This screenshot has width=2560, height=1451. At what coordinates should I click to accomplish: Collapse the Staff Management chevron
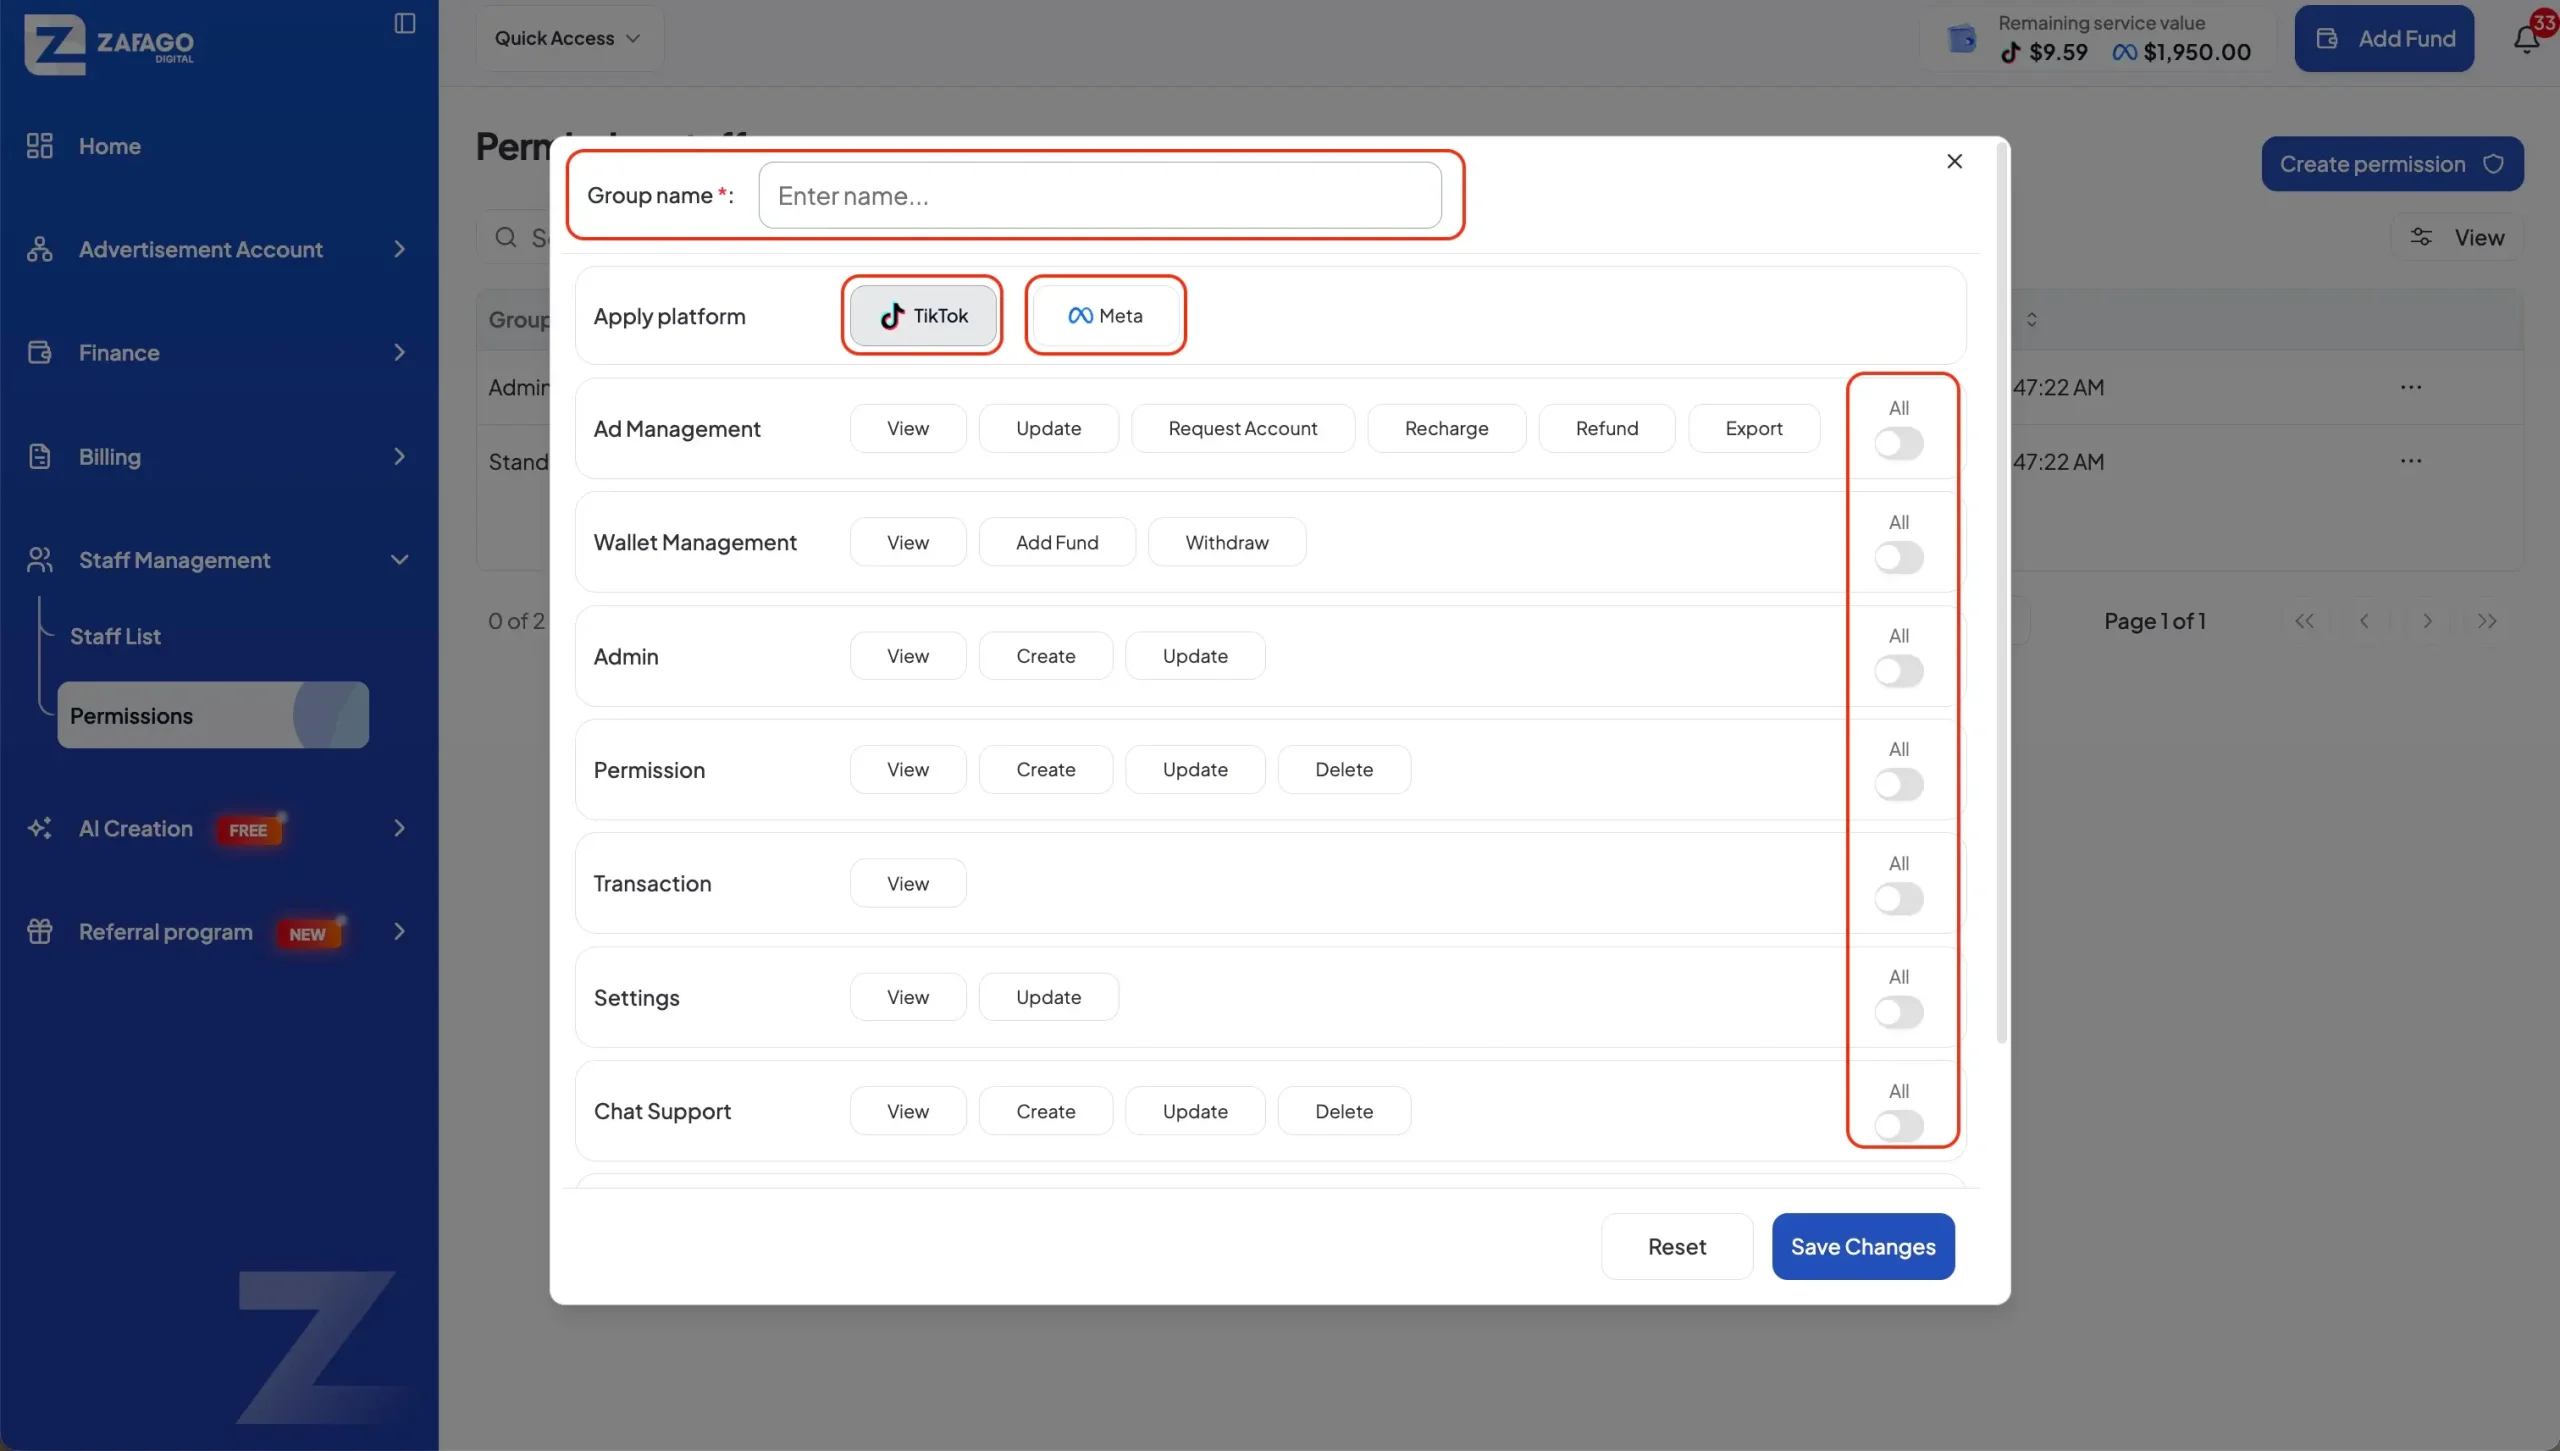click(399, 560)
